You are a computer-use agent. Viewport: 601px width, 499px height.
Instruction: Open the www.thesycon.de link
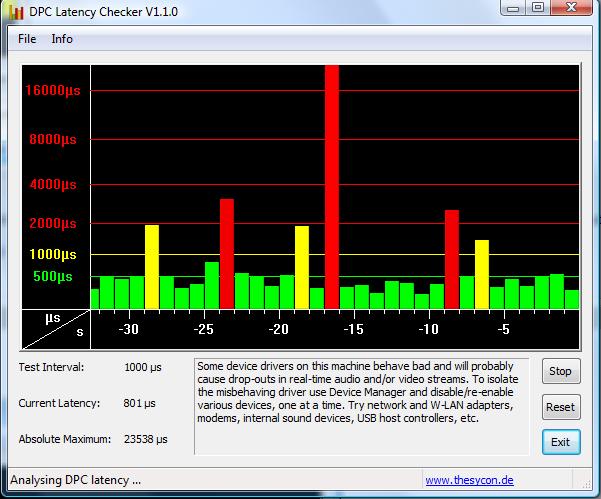[x=469, y=480]
